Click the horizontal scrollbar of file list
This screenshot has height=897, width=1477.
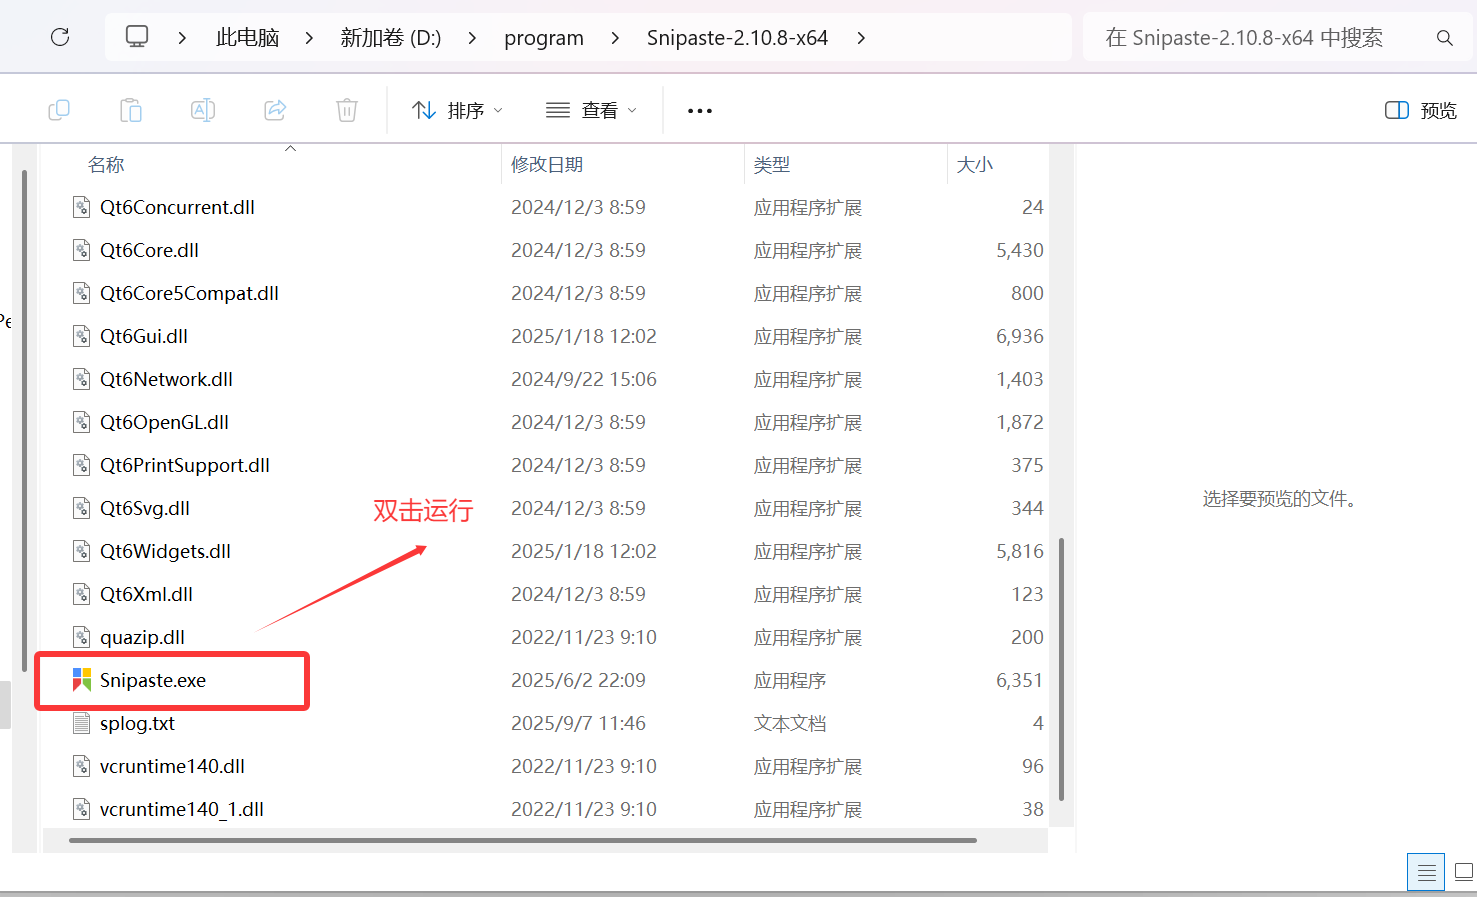pyautogui.click(x=522, y=840)
